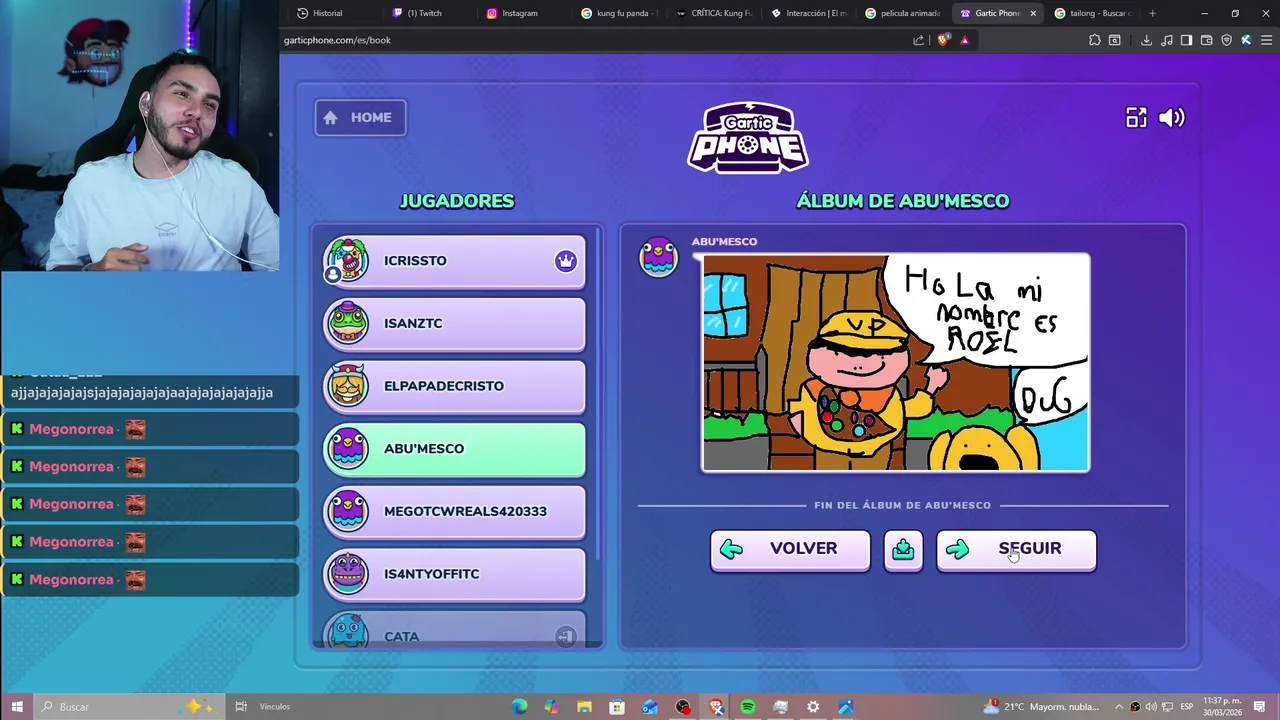This screenshot has width=1280, height=720.
Task: Open File Explorer from the taskbar
Action: [x=585, y=707]
